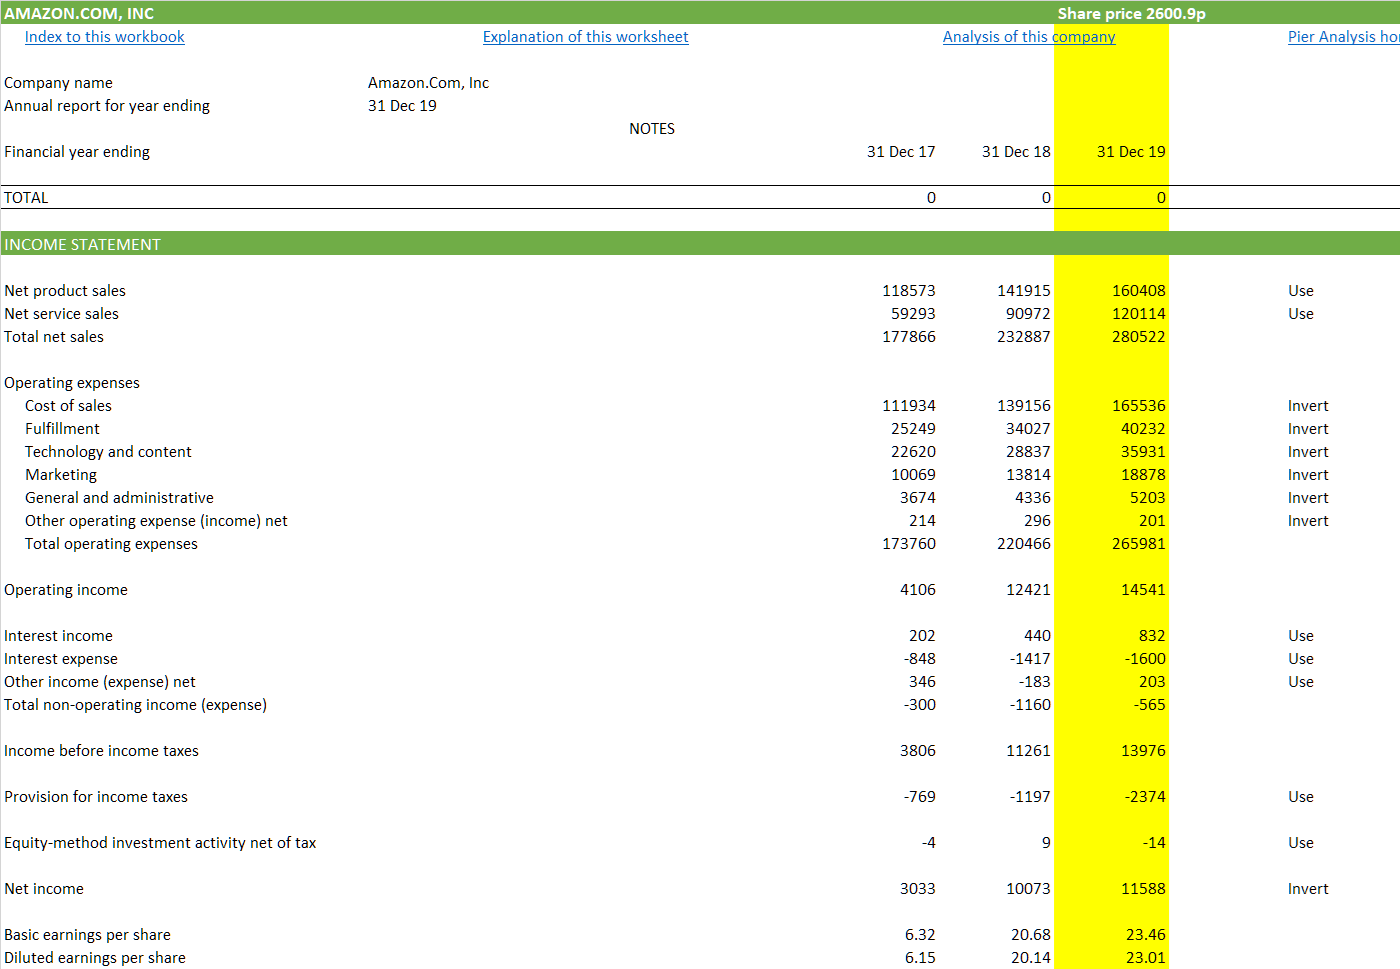
Task: Select the 'Company name' label cell
Action: [x=58, y=83]
